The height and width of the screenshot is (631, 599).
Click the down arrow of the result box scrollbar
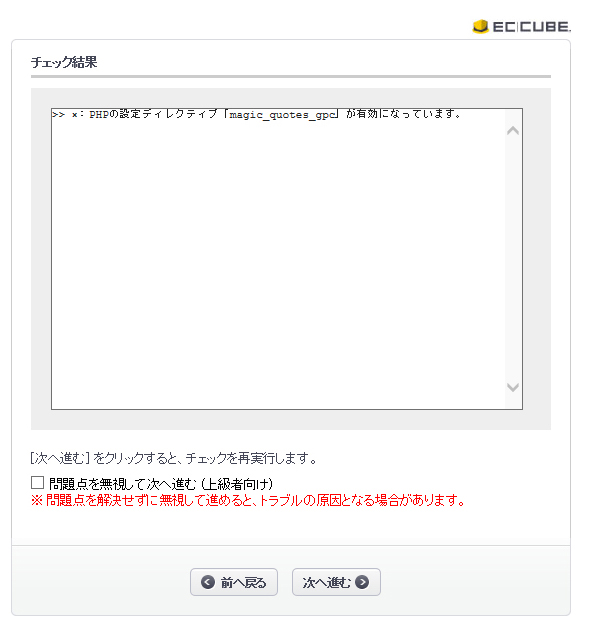512,387
